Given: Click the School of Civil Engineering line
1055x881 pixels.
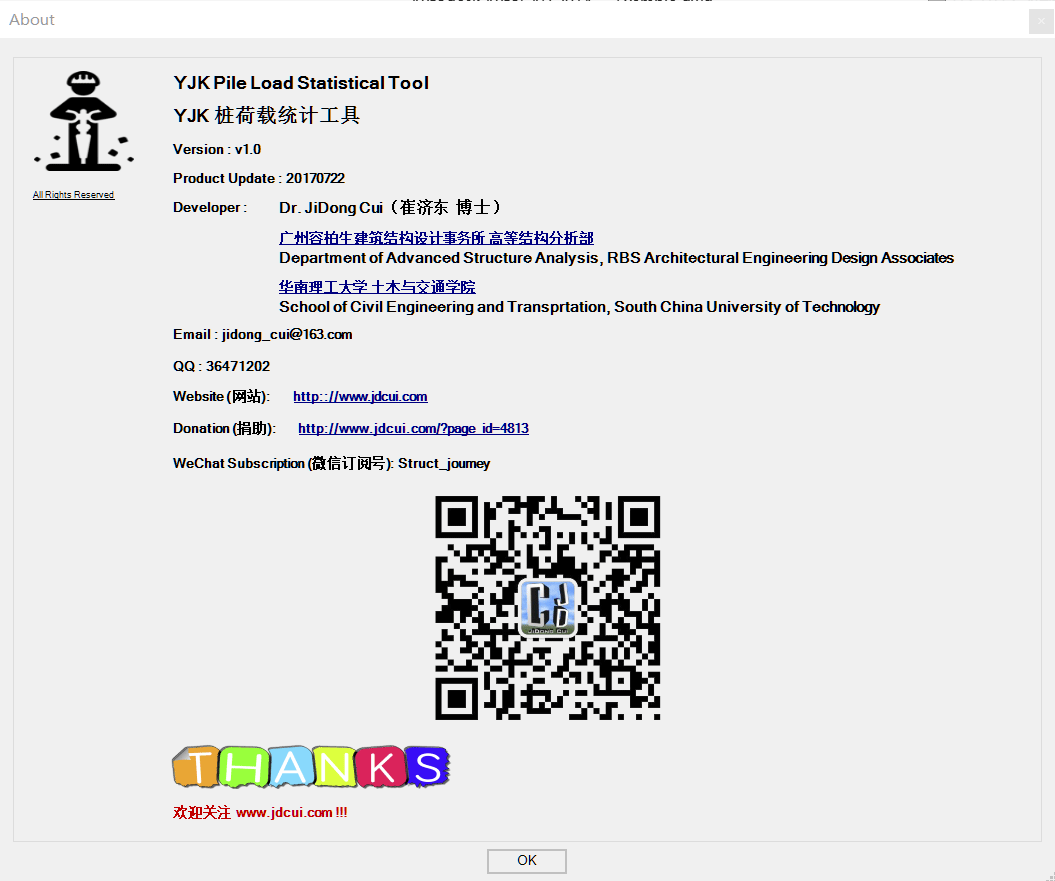Looking at the screenshot, I should [579, 307].
